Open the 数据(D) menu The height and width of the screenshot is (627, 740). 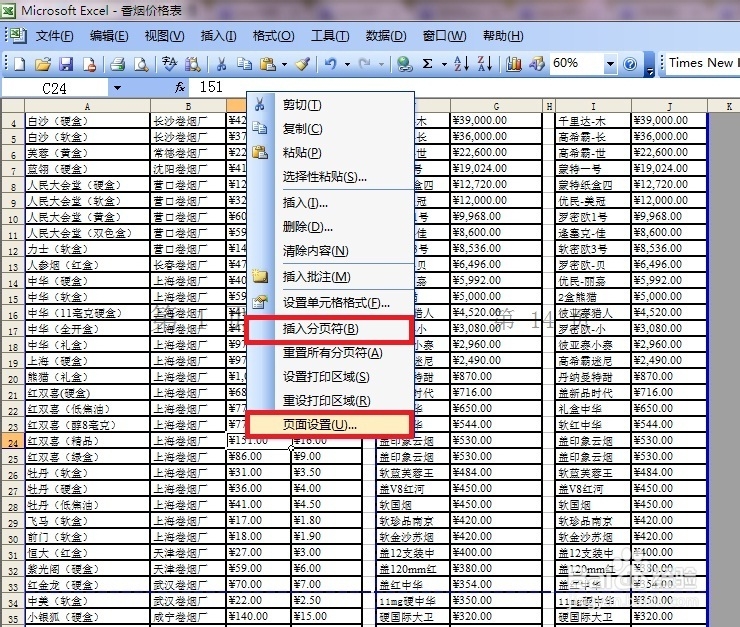pyautogui.click(x=386, y=36)
